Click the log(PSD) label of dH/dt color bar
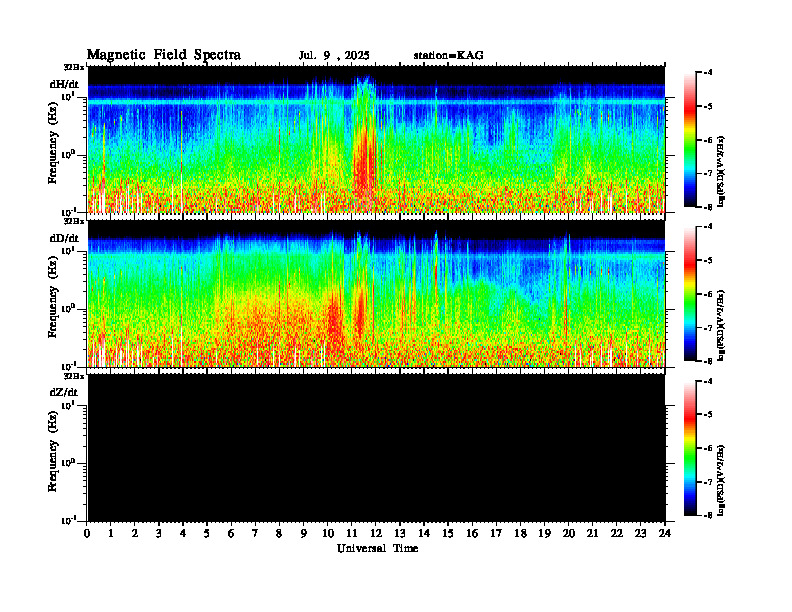 [722, 171]
